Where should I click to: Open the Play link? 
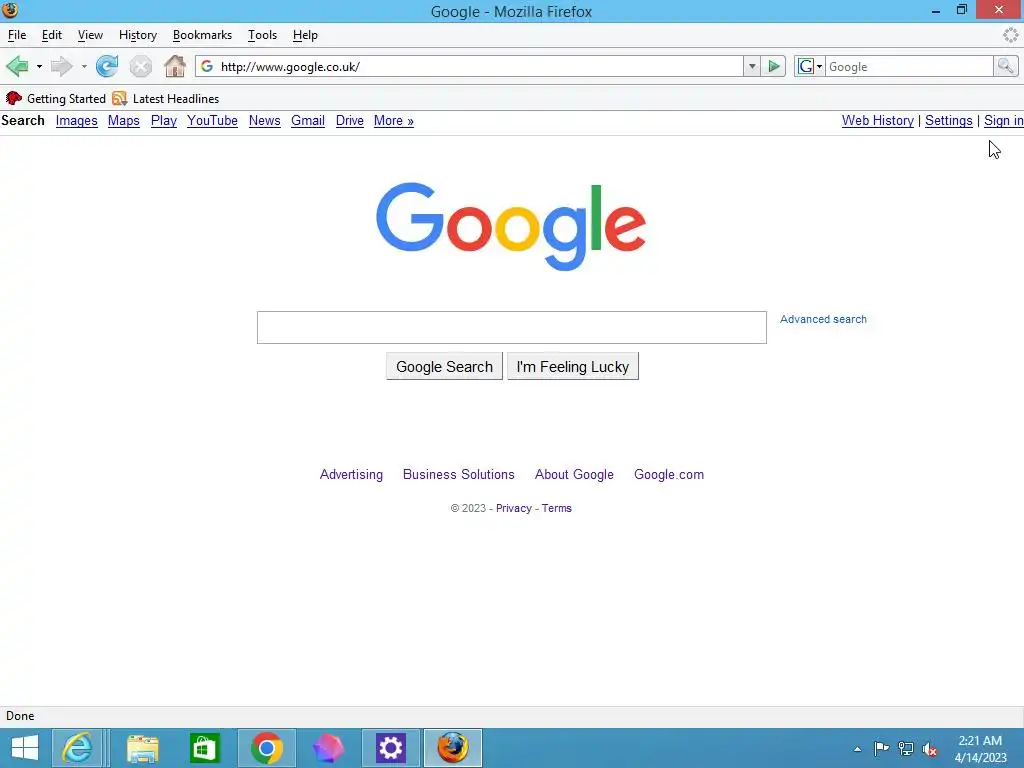[x=164, y=121]
